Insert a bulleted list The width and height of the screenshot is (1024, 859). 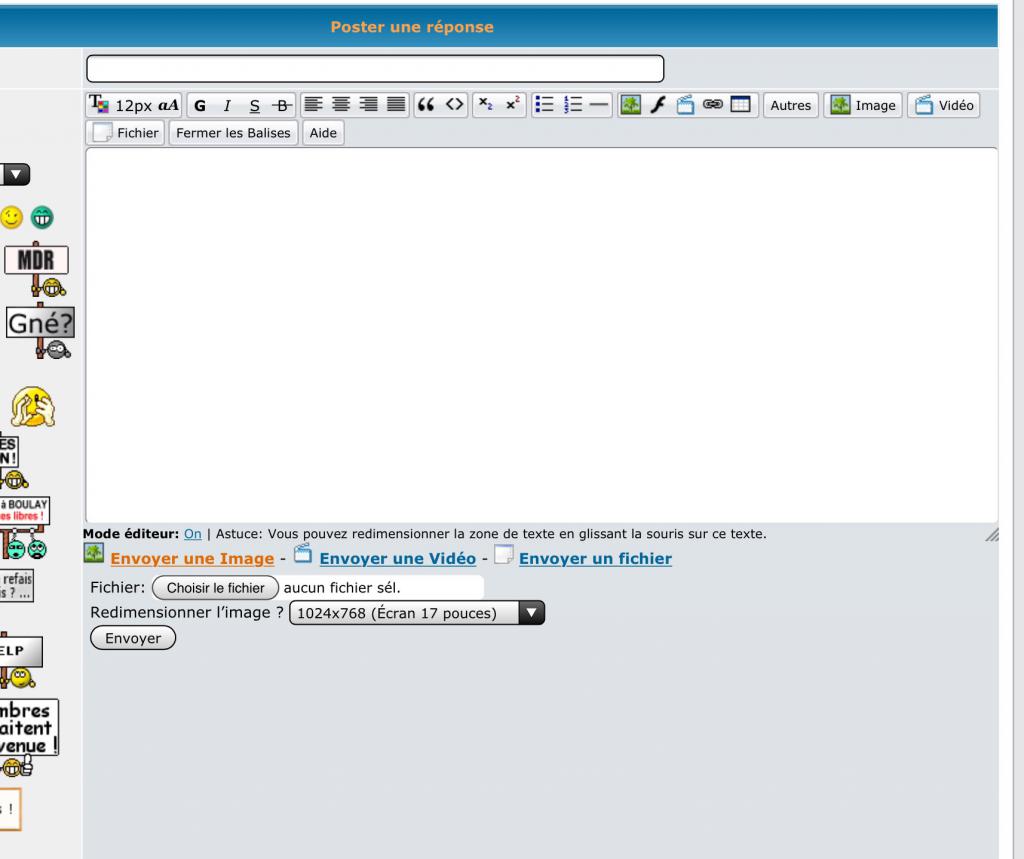point(544,105)
